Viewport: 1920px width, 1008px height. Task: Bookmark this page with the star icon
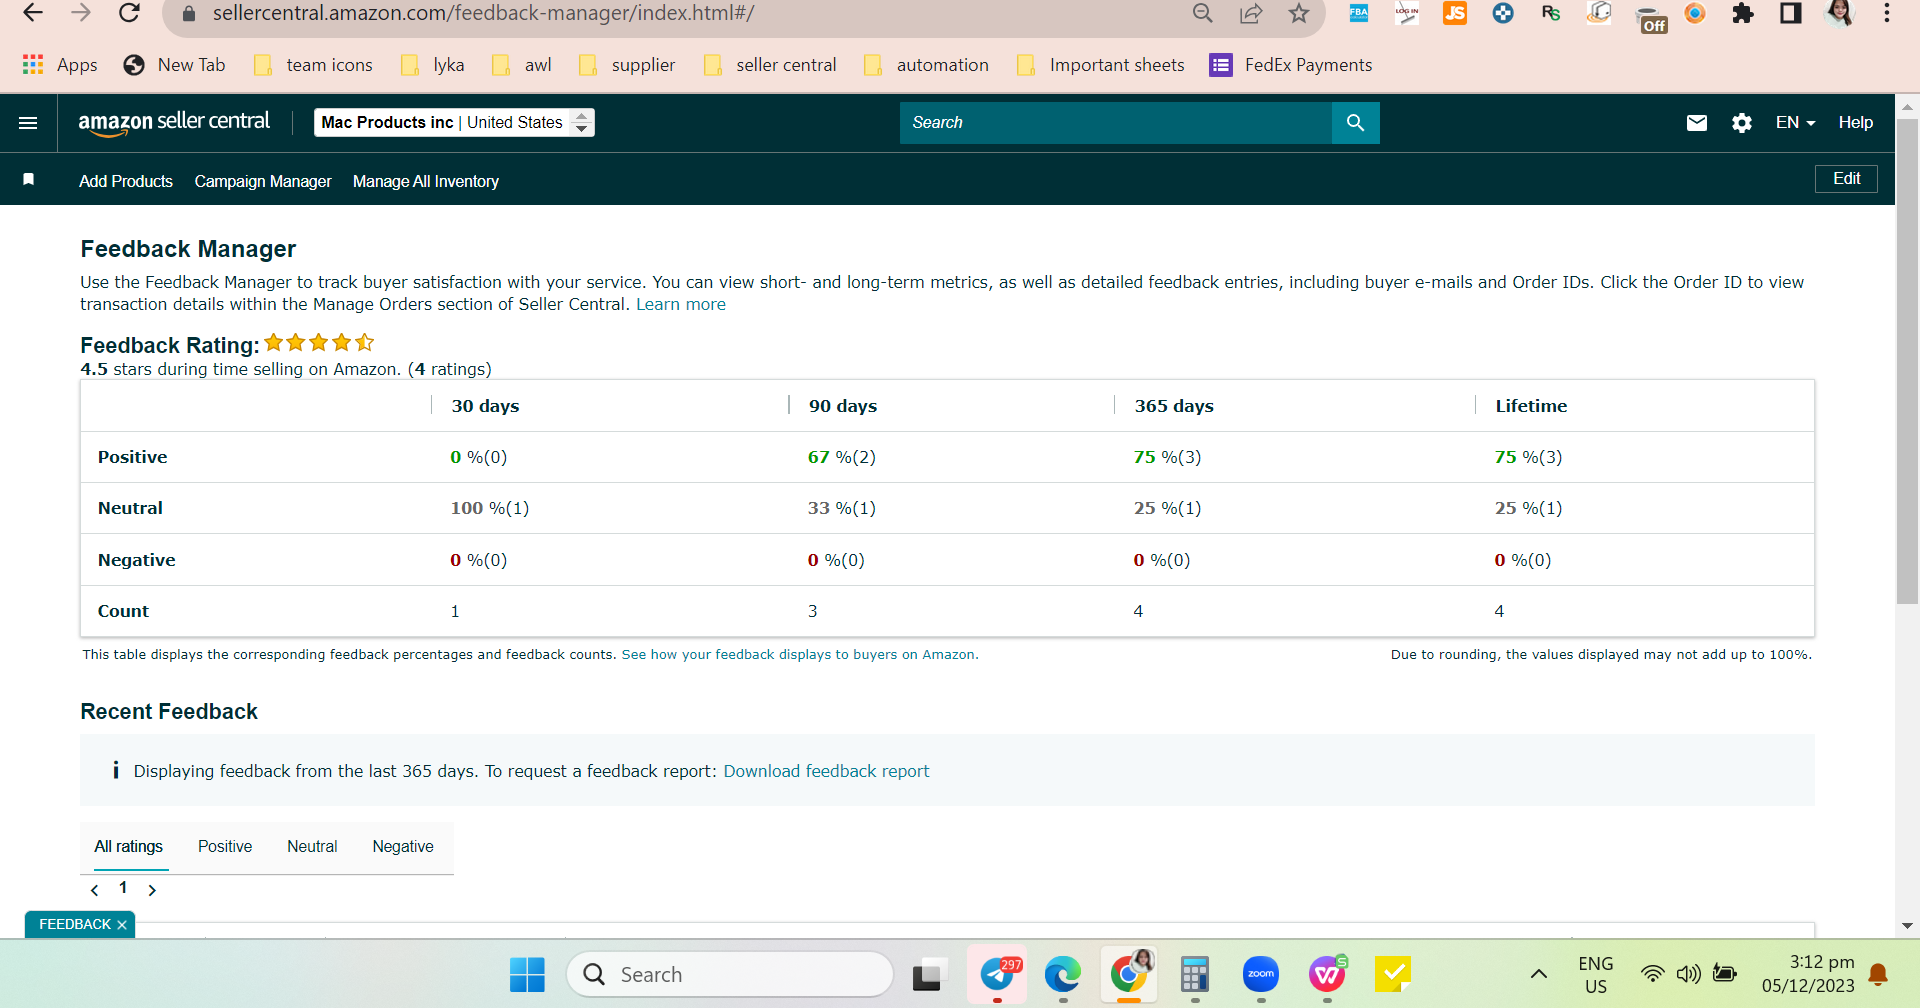pyautogui.click(x=1299, y=13)
